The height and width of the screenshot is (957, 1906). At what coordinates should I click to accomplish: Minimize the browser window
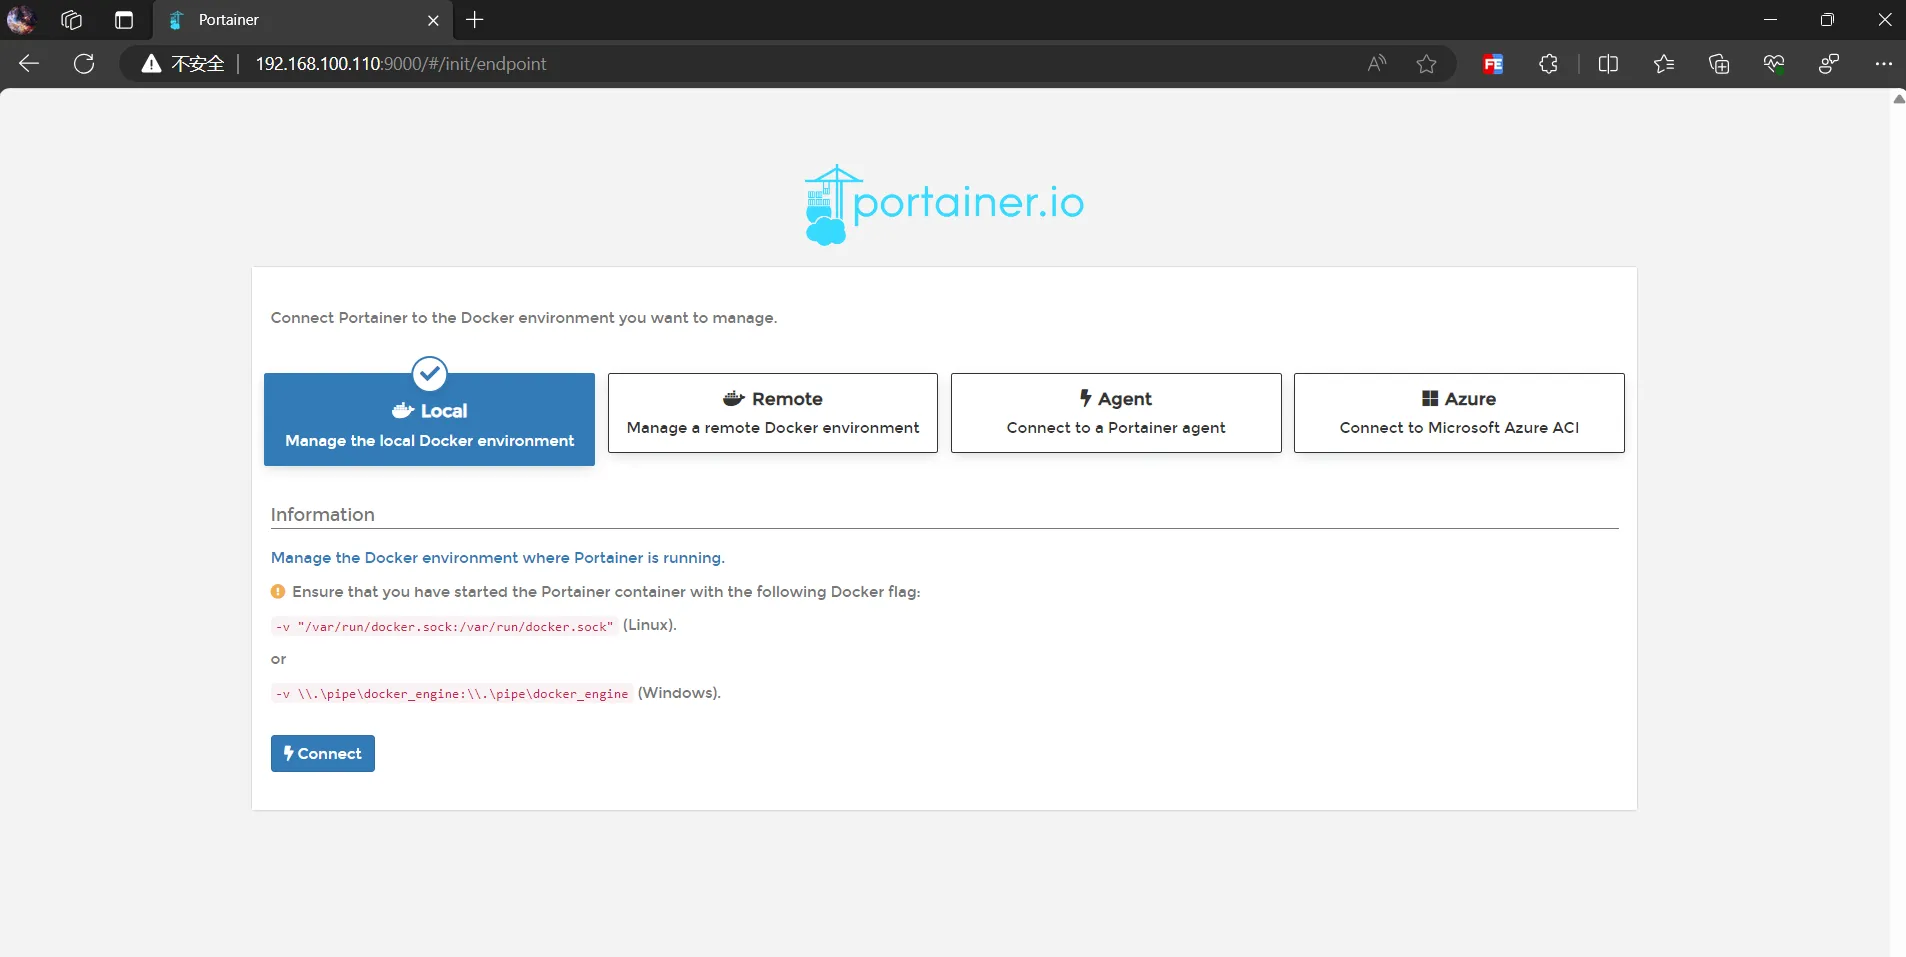[1770, 20]
